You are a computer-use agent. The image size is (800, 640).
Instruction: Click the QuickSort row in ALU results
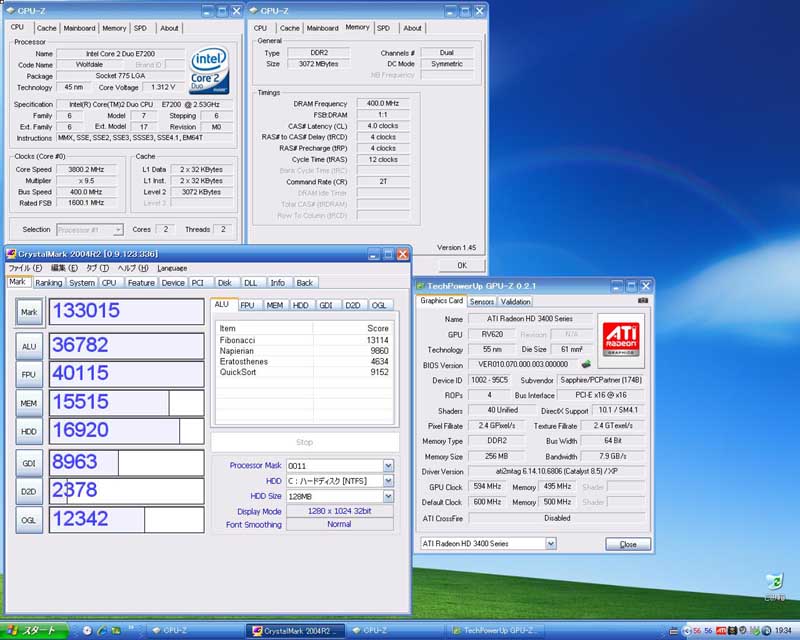coord(304,372)
